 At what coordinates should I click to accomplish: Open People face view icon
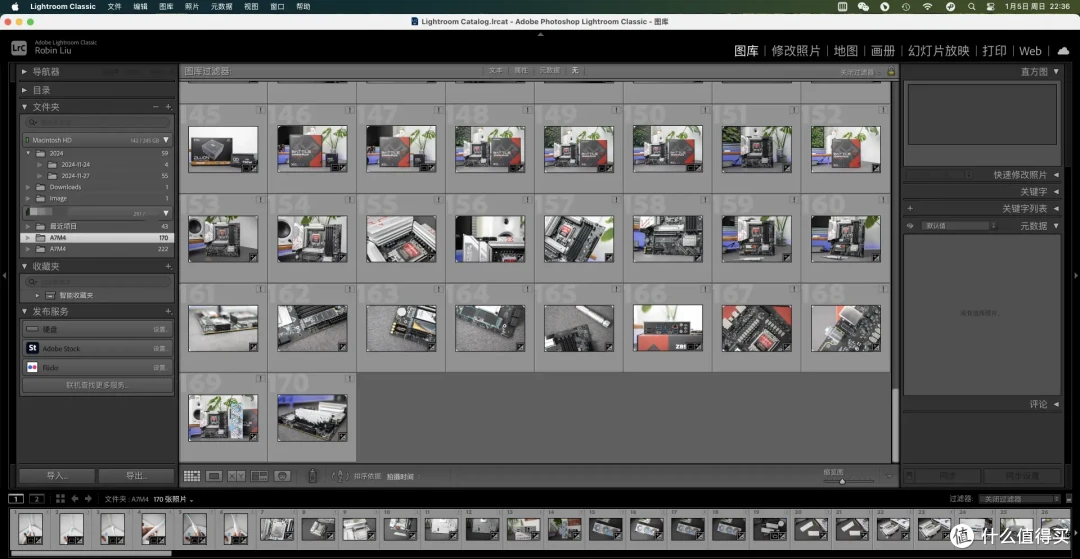(x=282, y=476)
